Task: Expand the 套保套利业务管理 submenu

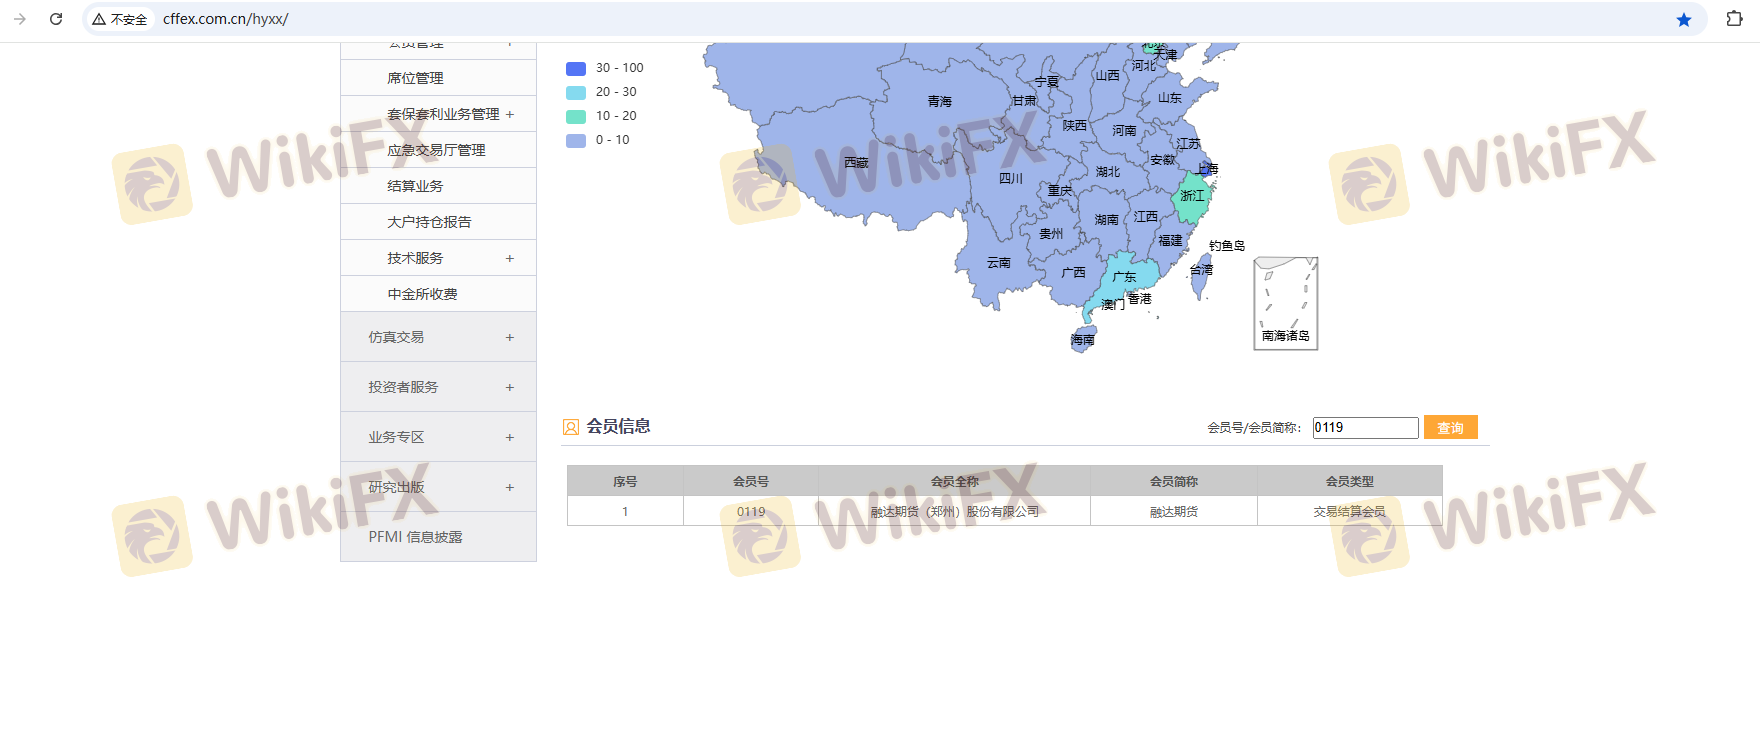Action: pos(509,114)
